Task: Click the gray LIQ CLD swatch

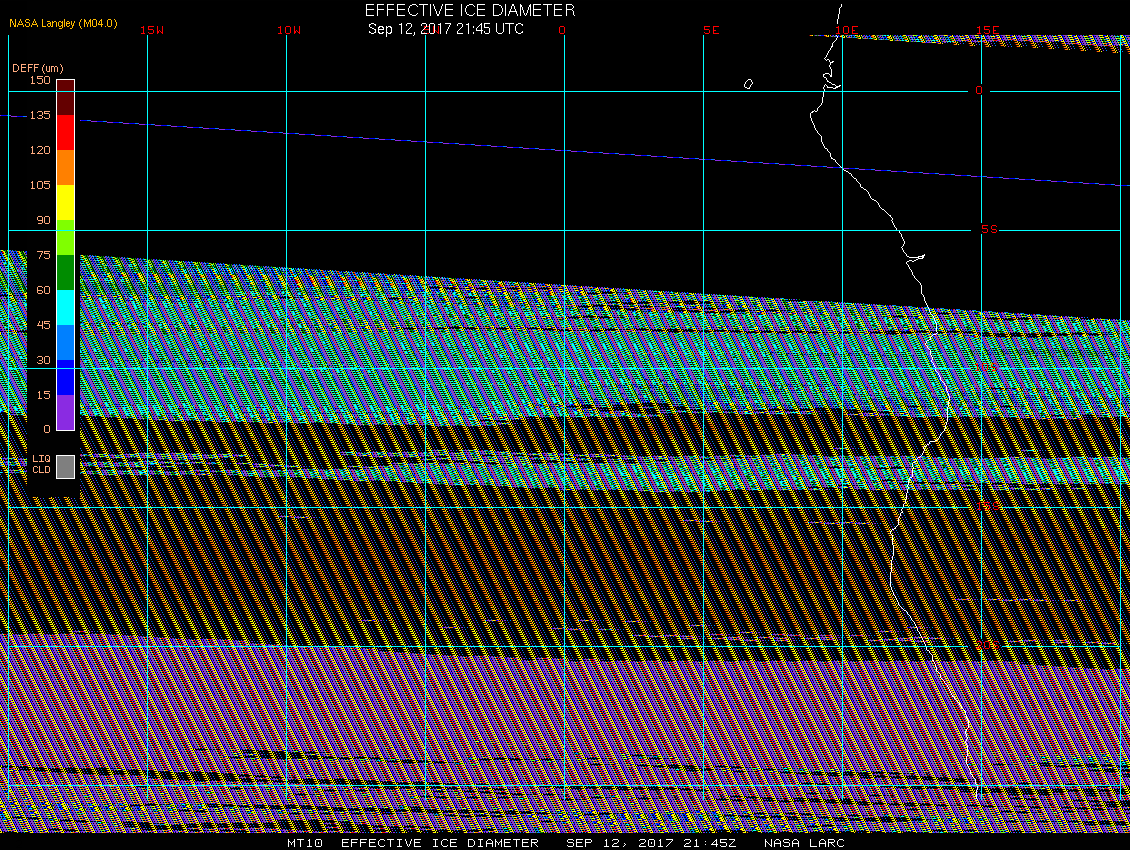Action: pyautogui.click(x=66, y=466)
